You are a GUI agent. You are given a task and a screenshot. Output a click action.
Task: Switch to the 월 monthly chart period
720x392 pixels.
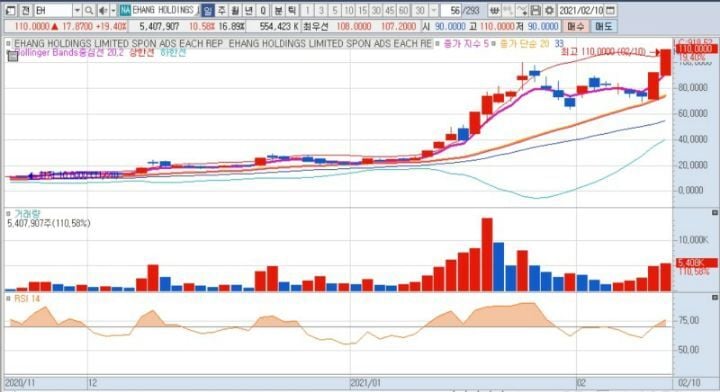point(235,10)
